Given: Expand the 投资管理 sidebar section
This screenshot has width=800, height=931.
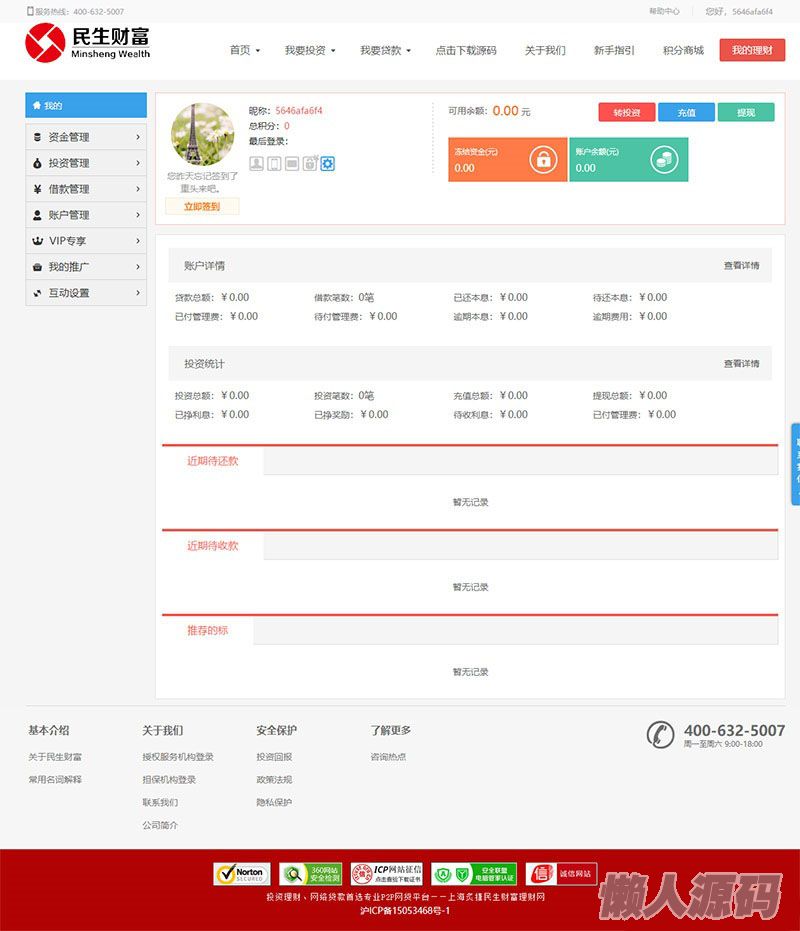Looking at the screenshot, I should (x=86, y=163).
